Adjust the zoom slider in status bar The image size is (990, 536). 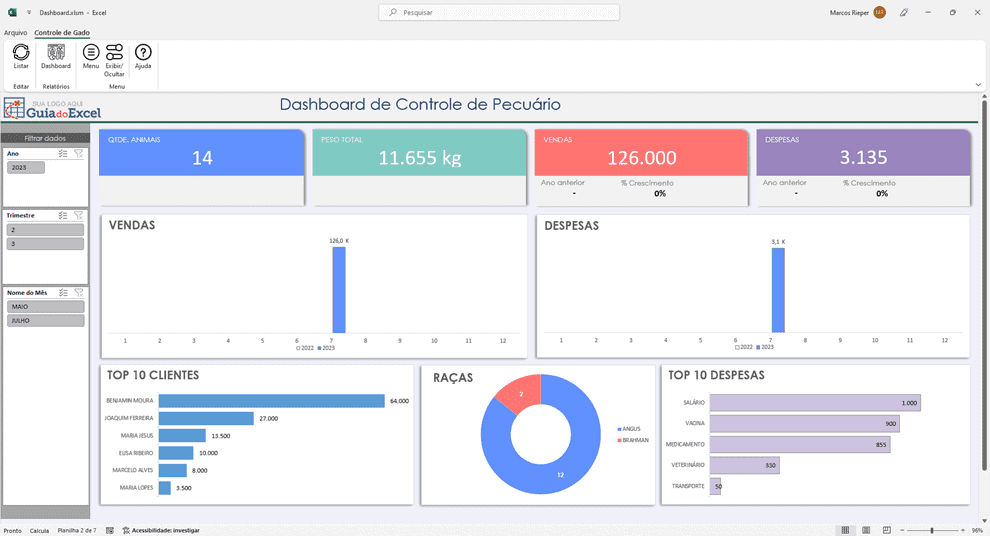932,530
